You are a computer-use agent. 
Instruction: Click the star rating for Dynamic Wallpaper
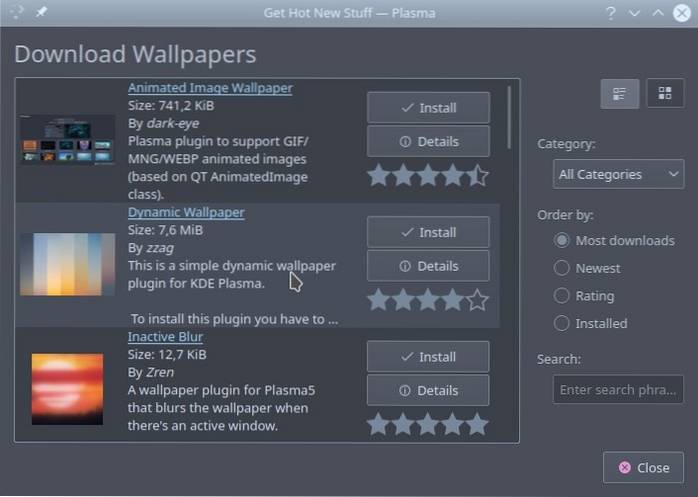(427, 300)
